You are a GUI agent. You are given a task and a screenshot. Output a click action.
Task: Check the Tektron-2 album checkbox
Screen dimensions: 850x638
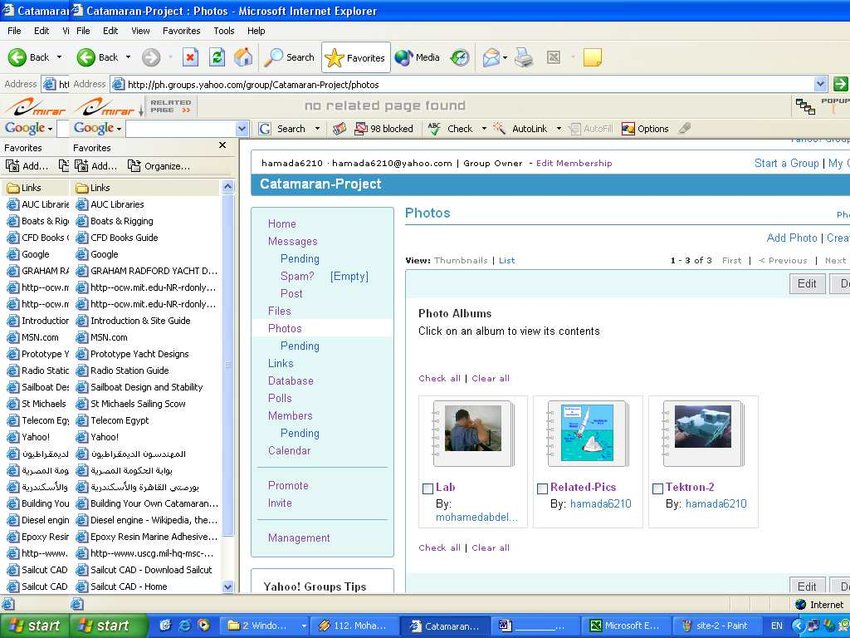tap(656, 488)
